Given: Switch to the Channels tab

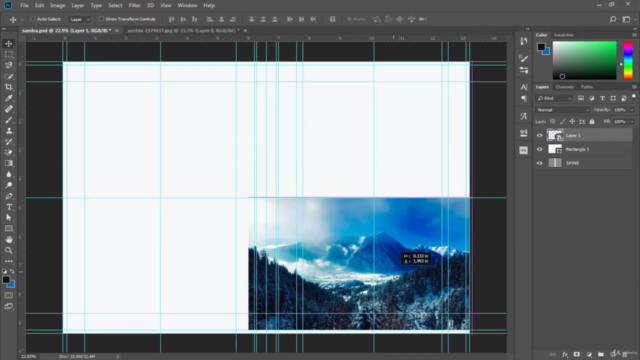Looking at the screenshot, I should tap(564, 87).
